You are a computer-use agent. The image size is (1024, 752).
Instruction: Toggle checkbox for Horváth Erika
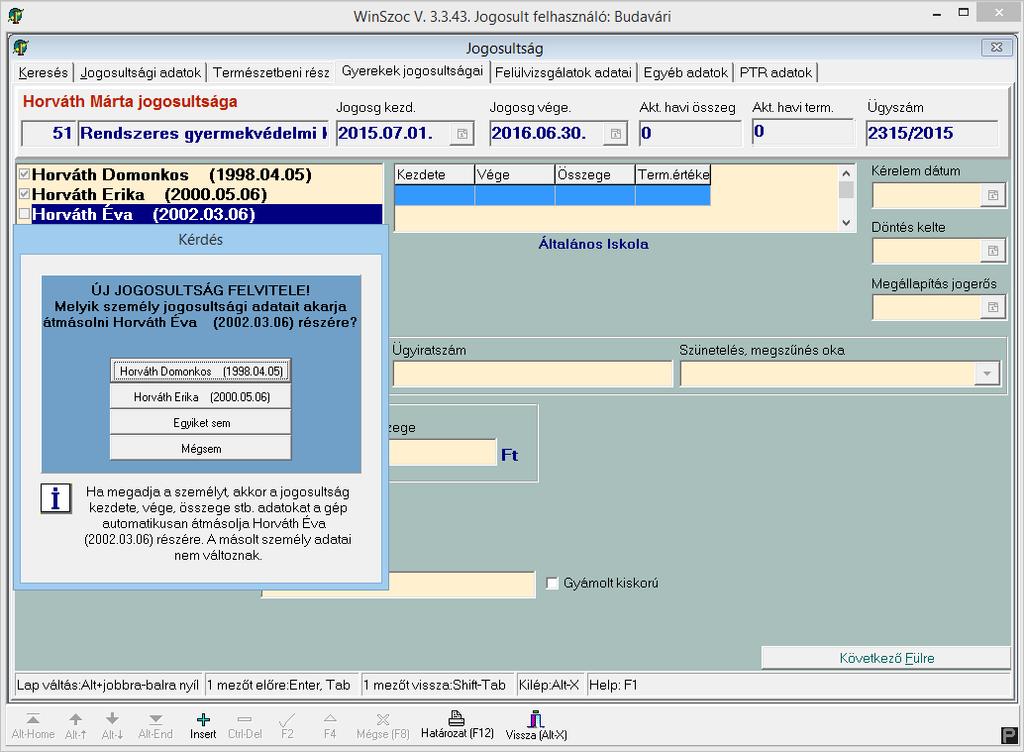coord(25,194)
